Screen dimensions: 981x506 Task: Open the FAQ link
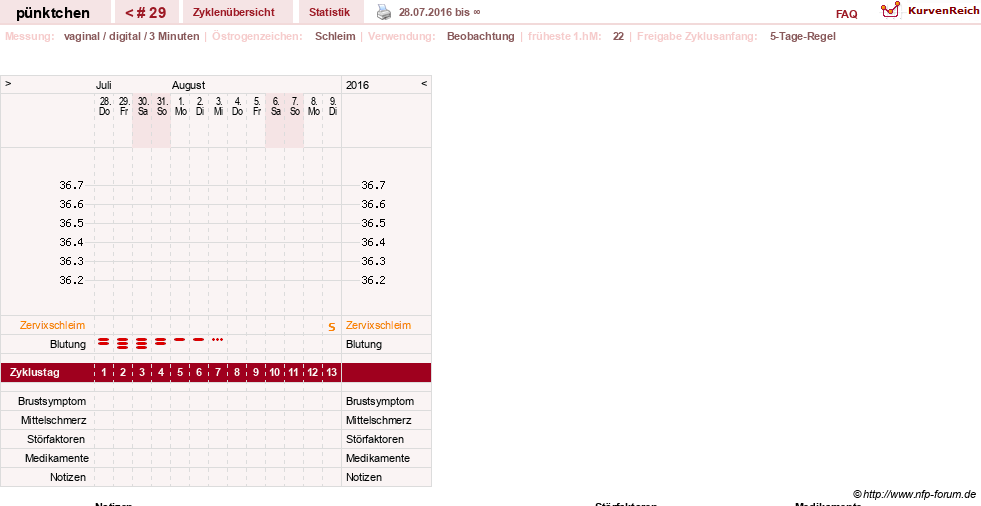pyautogui.click(x=846, y=14)
